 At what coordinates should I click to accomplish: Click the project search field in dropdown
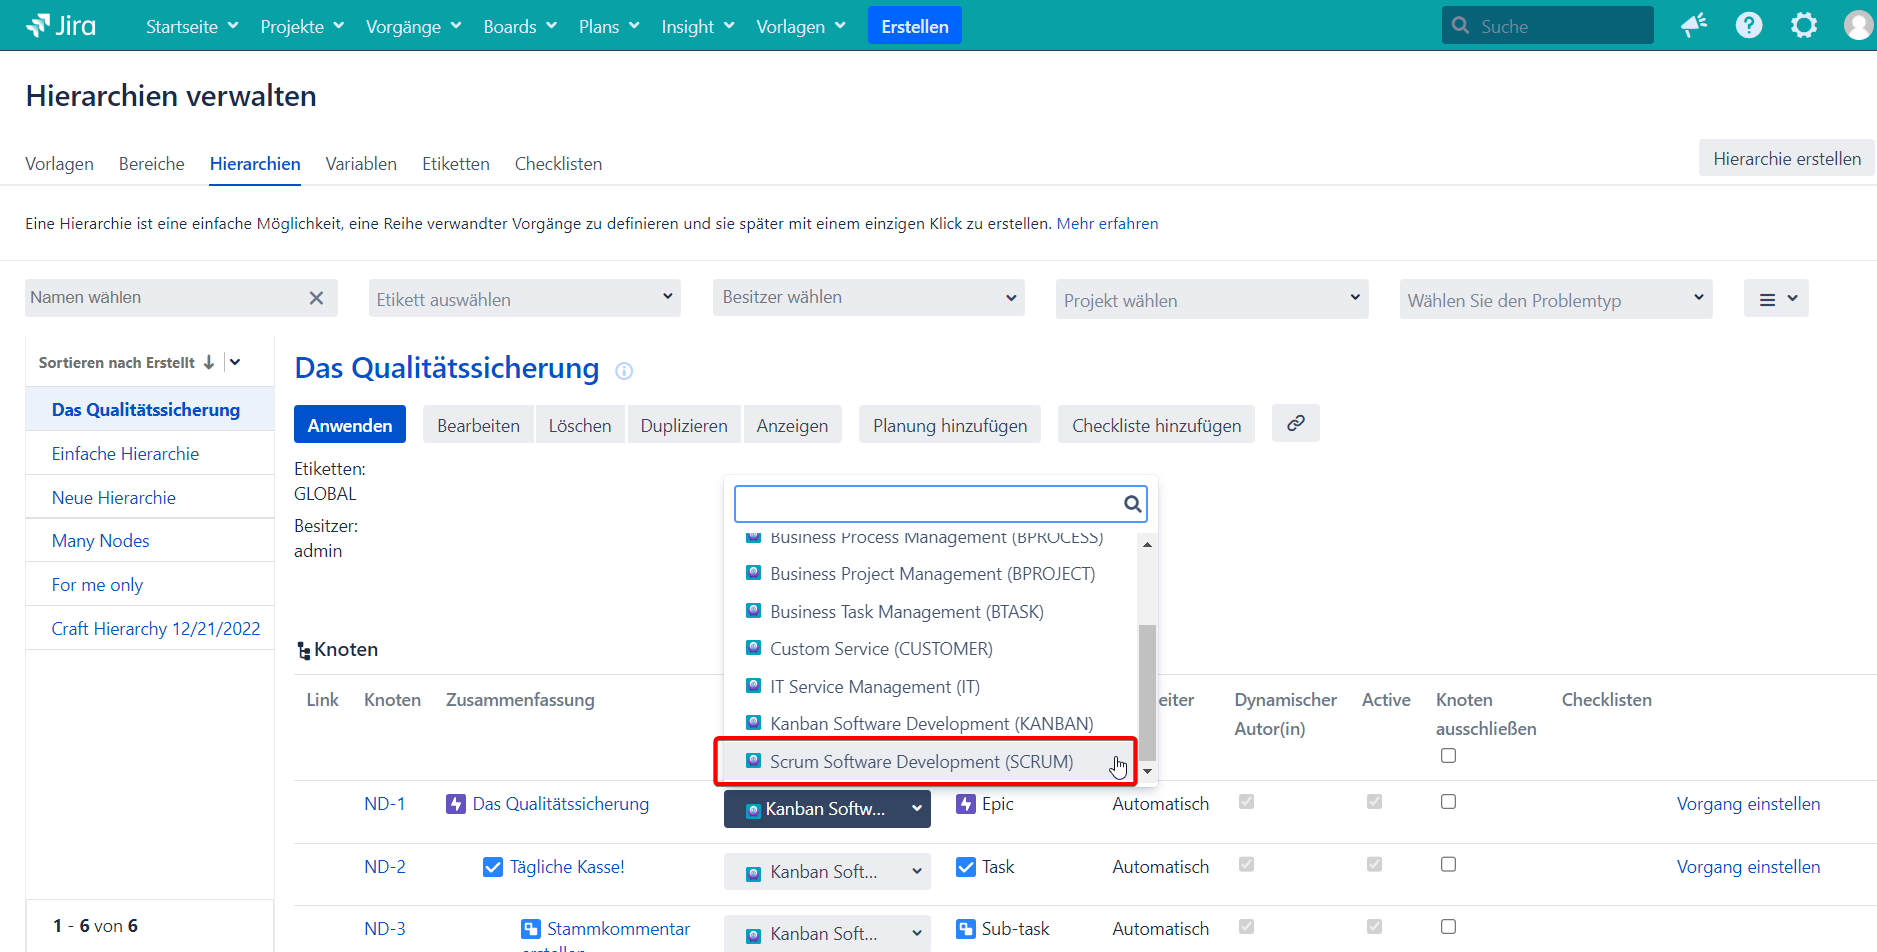coord(927,504)
